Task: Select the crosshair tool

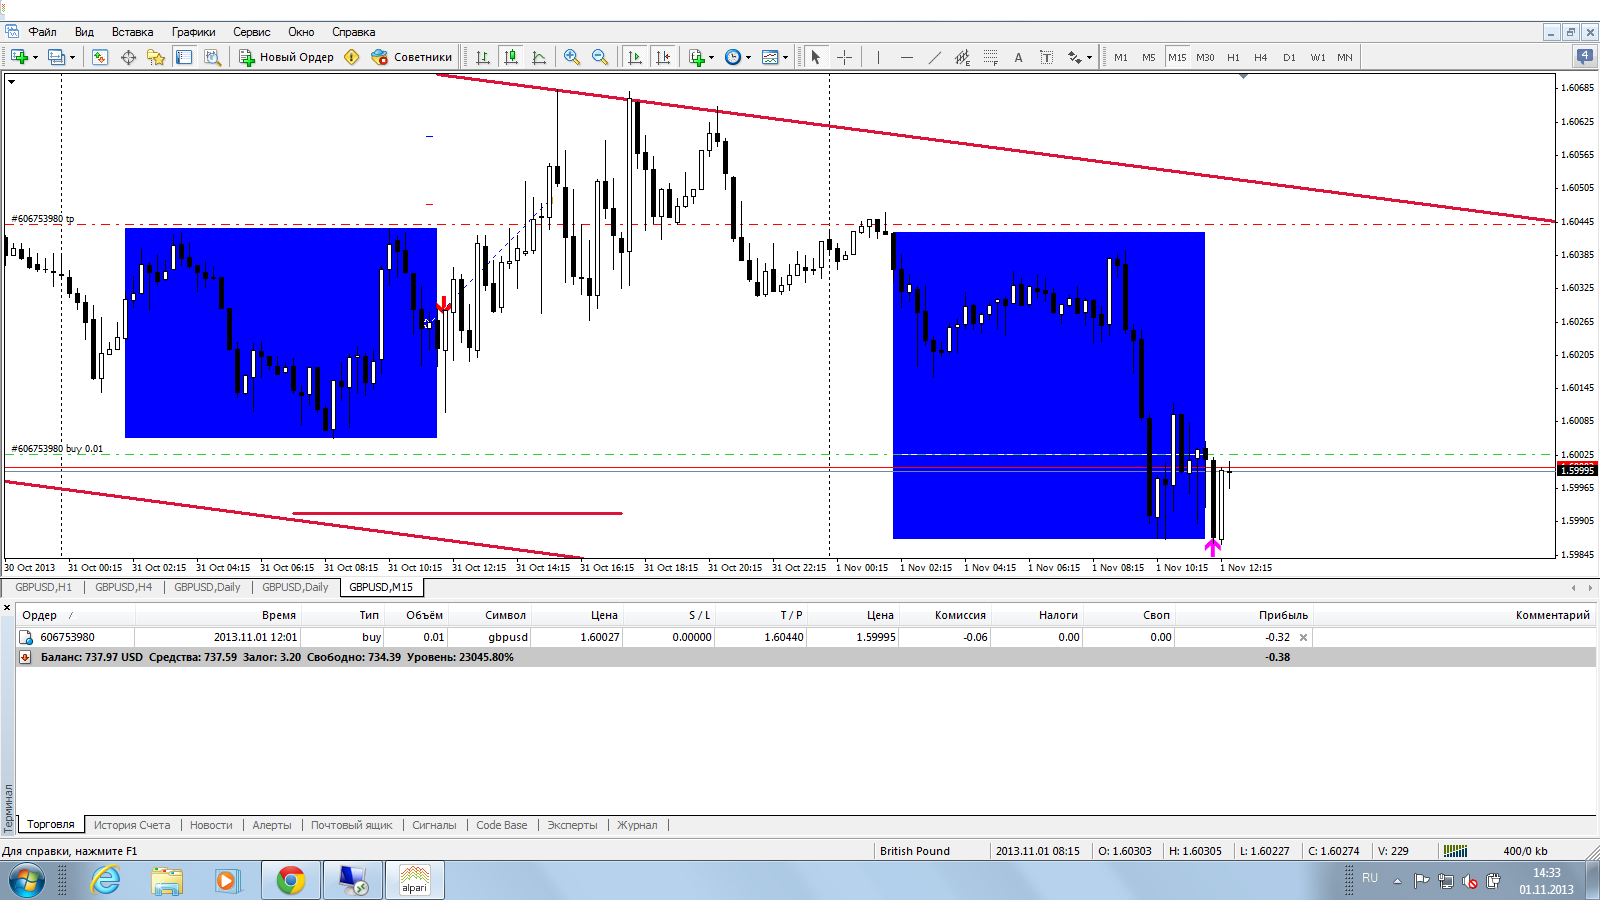Action: point(844,57)
